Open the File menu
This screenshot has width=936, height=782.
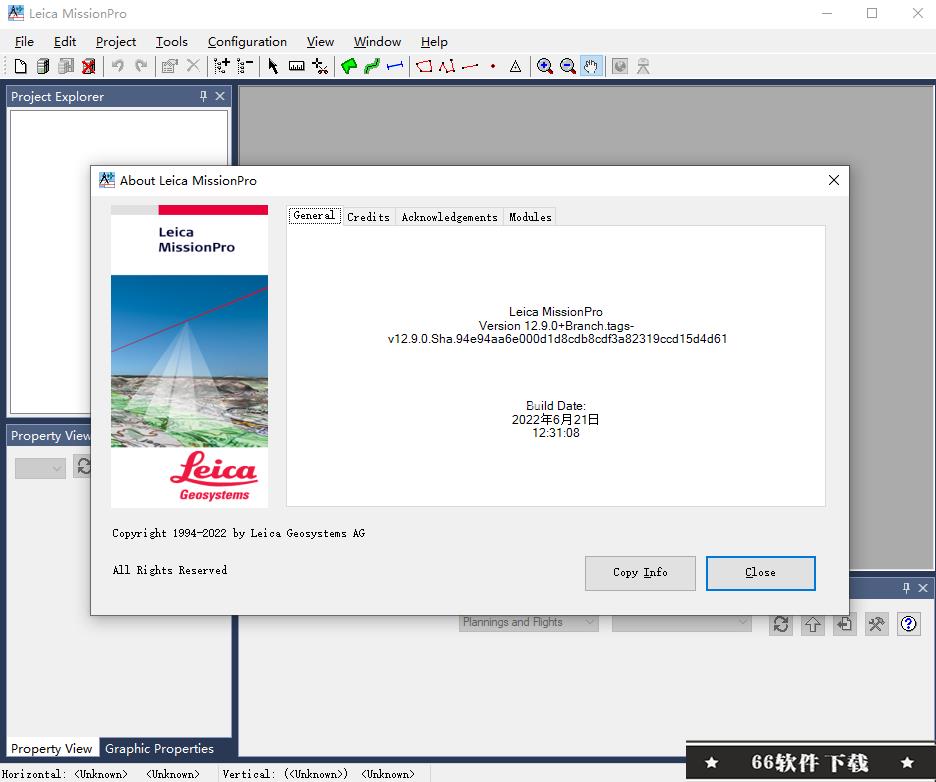click(x=24, y=42)
